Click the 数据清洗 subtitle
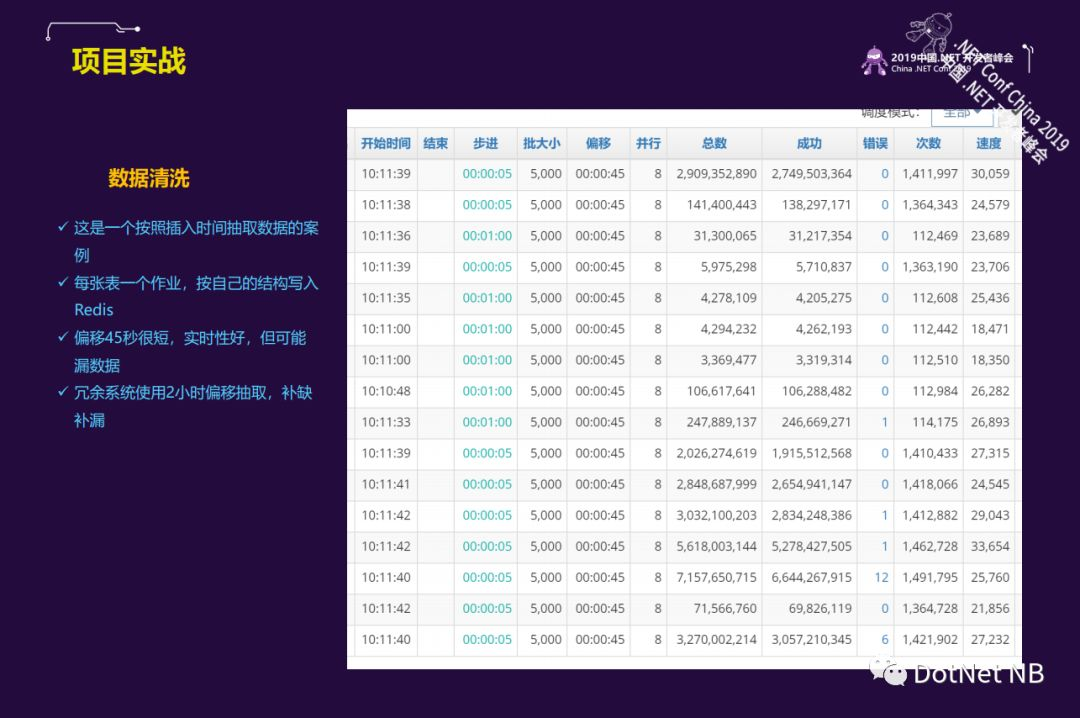The image size is (1080, 718). point(149,178)
